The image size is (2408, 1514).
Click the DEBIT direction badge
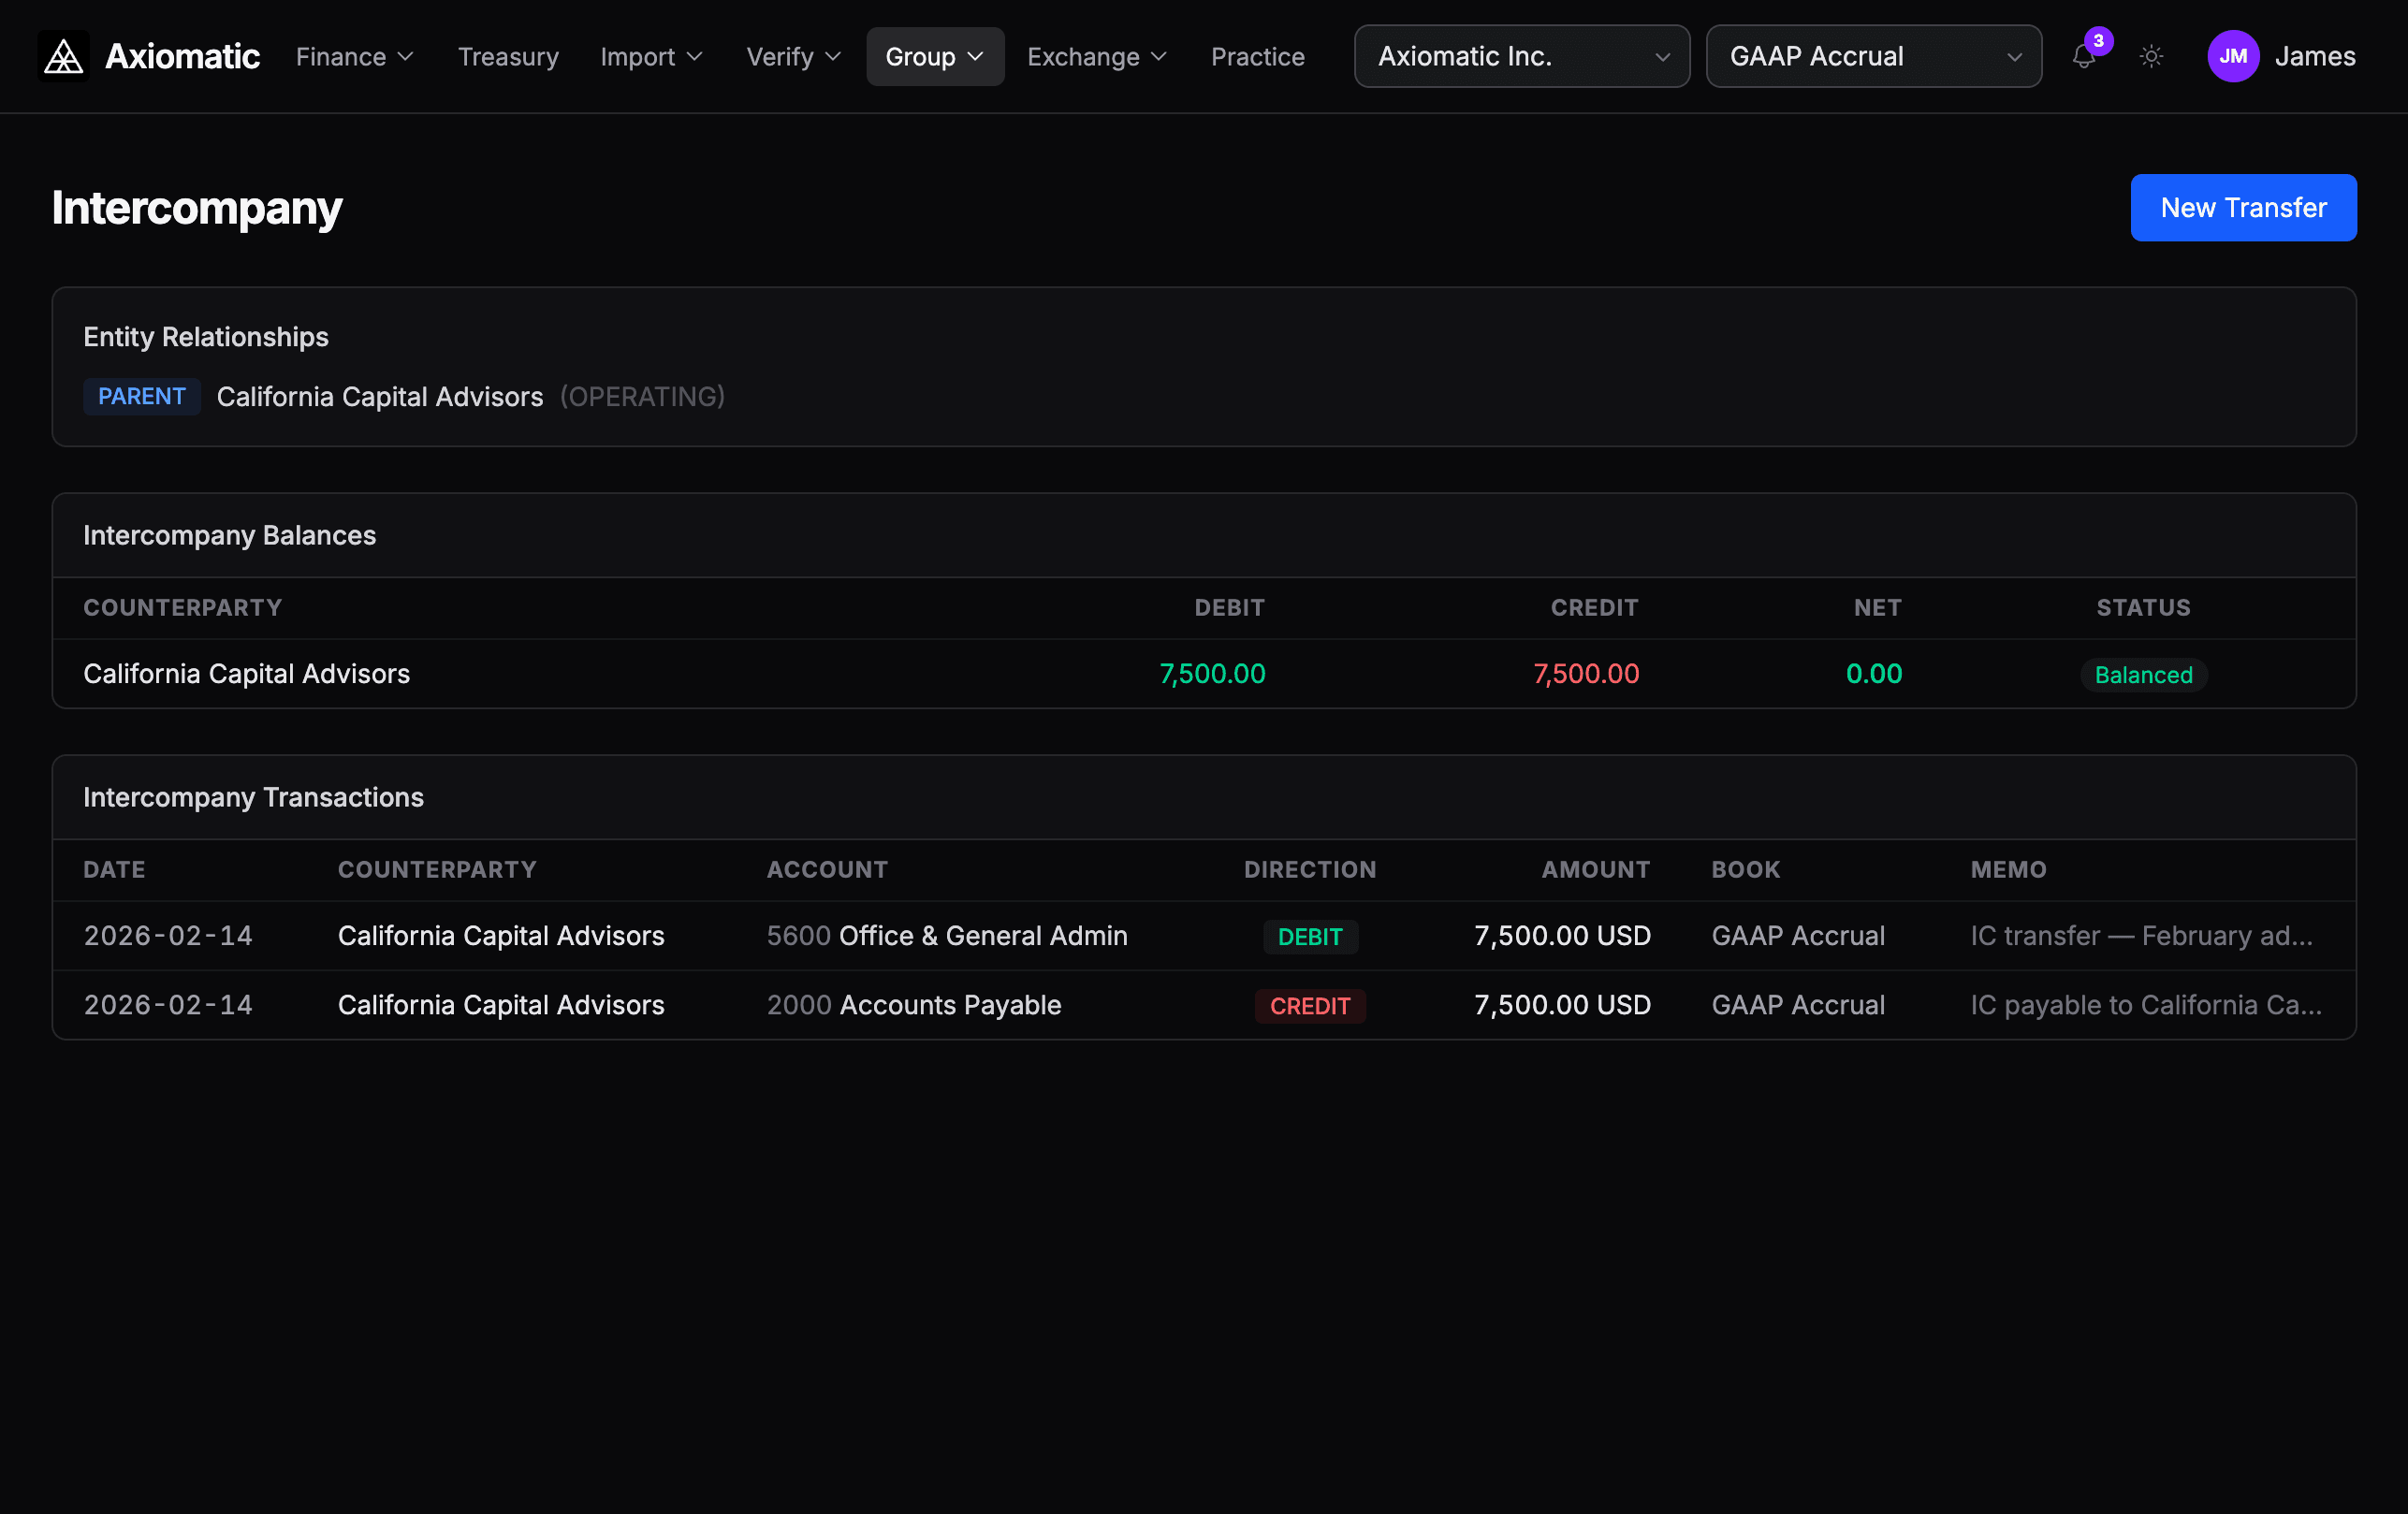pos(1309,937)
